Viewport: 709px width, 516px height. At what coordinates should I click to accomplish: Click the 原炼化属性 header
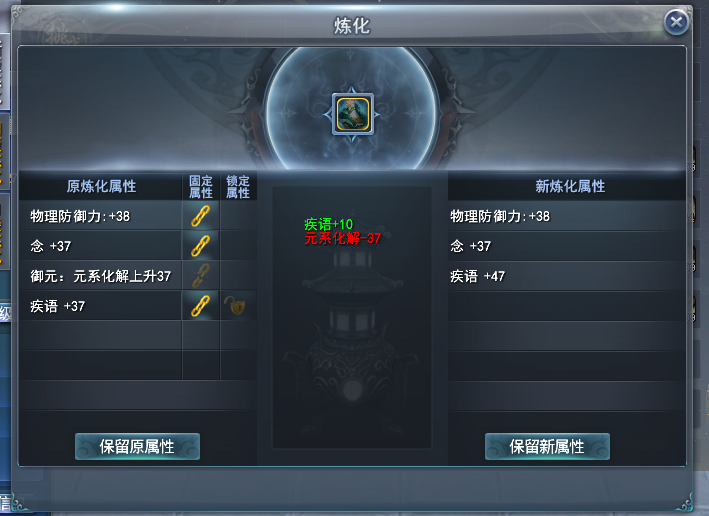click(101, 186)
